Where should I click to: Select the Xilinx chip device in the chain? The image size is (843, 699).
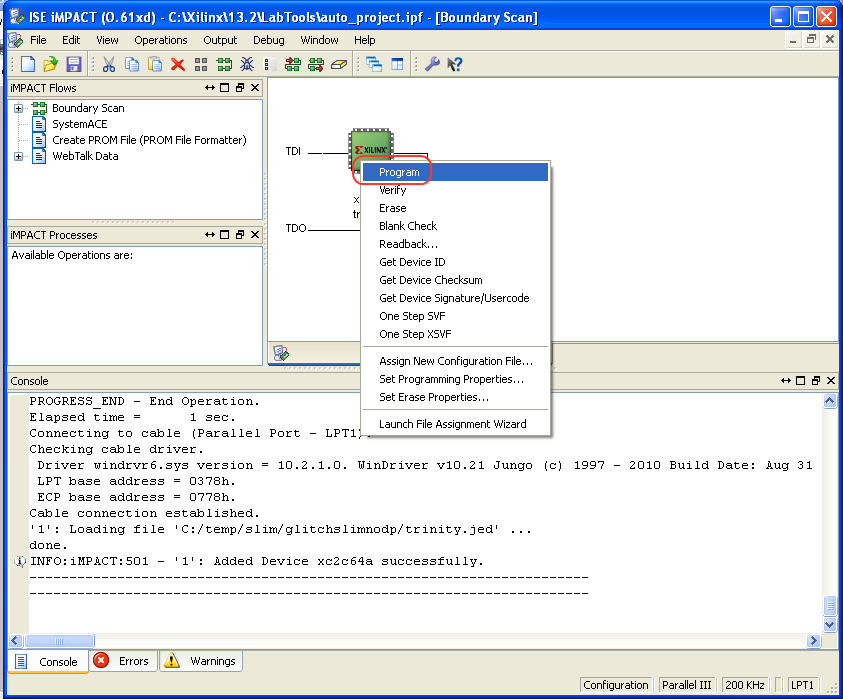(x=370, y=147)
